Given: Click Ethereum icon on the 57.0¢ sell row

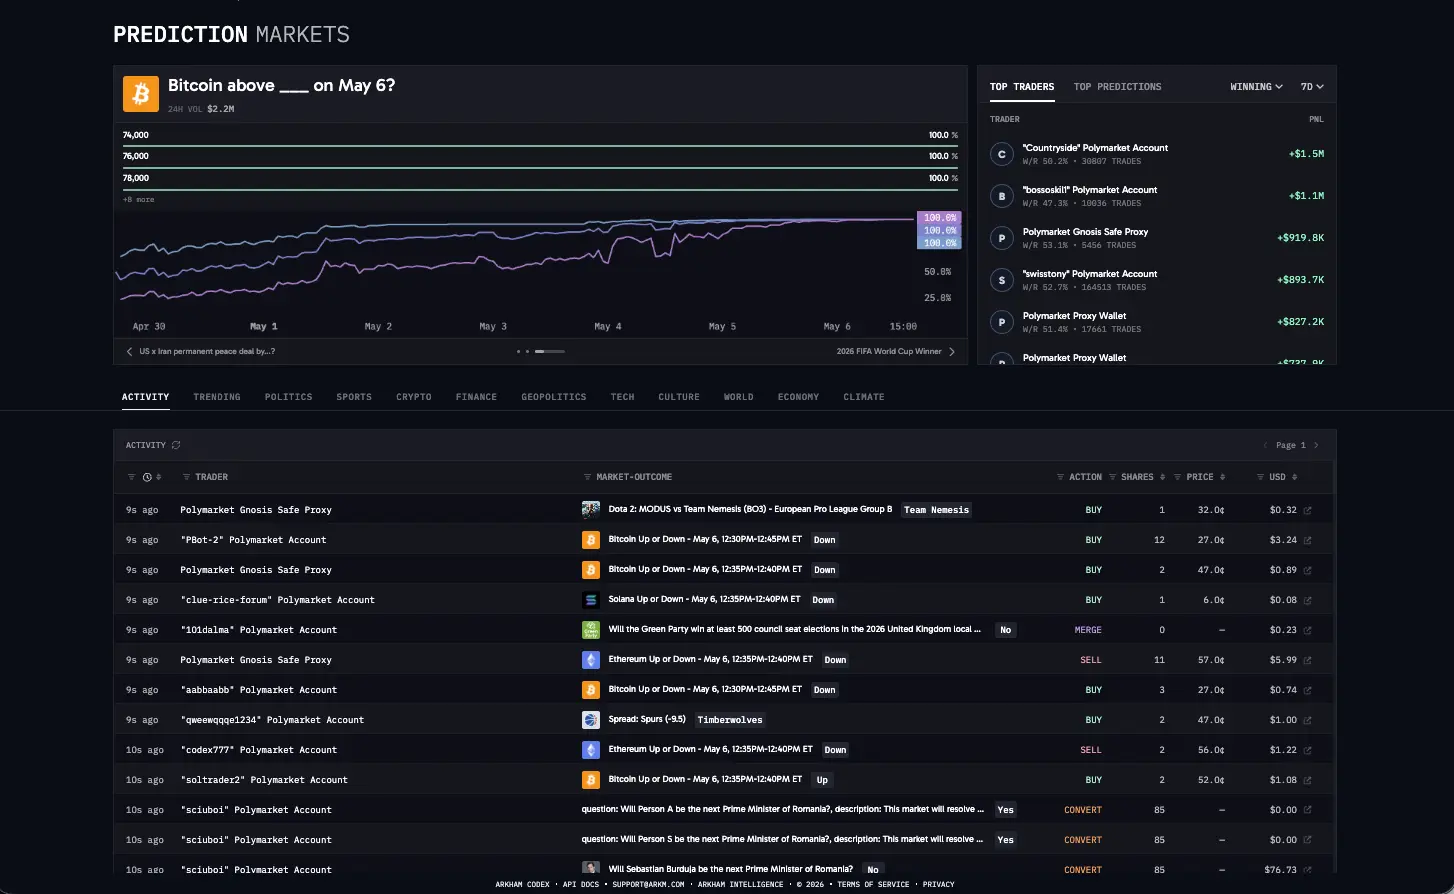Looking at the screenshot, I should (591, 659).
